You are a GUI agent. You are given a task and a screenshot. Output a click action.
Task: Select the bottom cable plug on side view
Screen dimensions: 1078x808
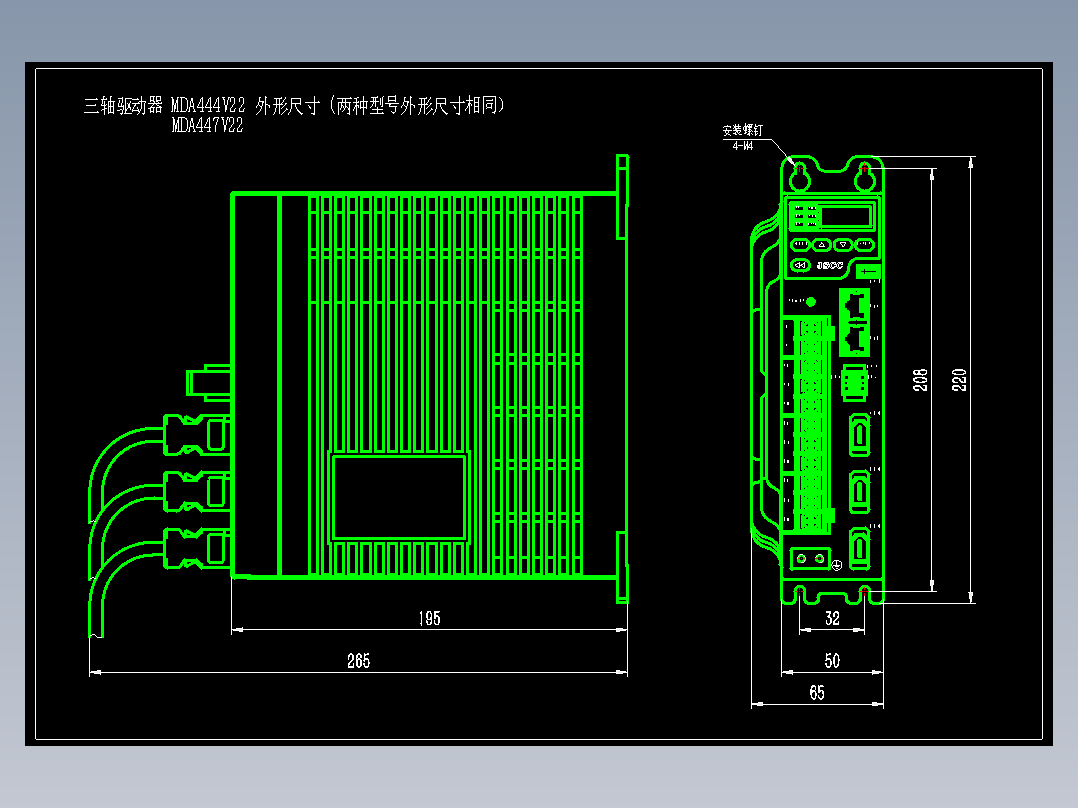pos(197,549)
